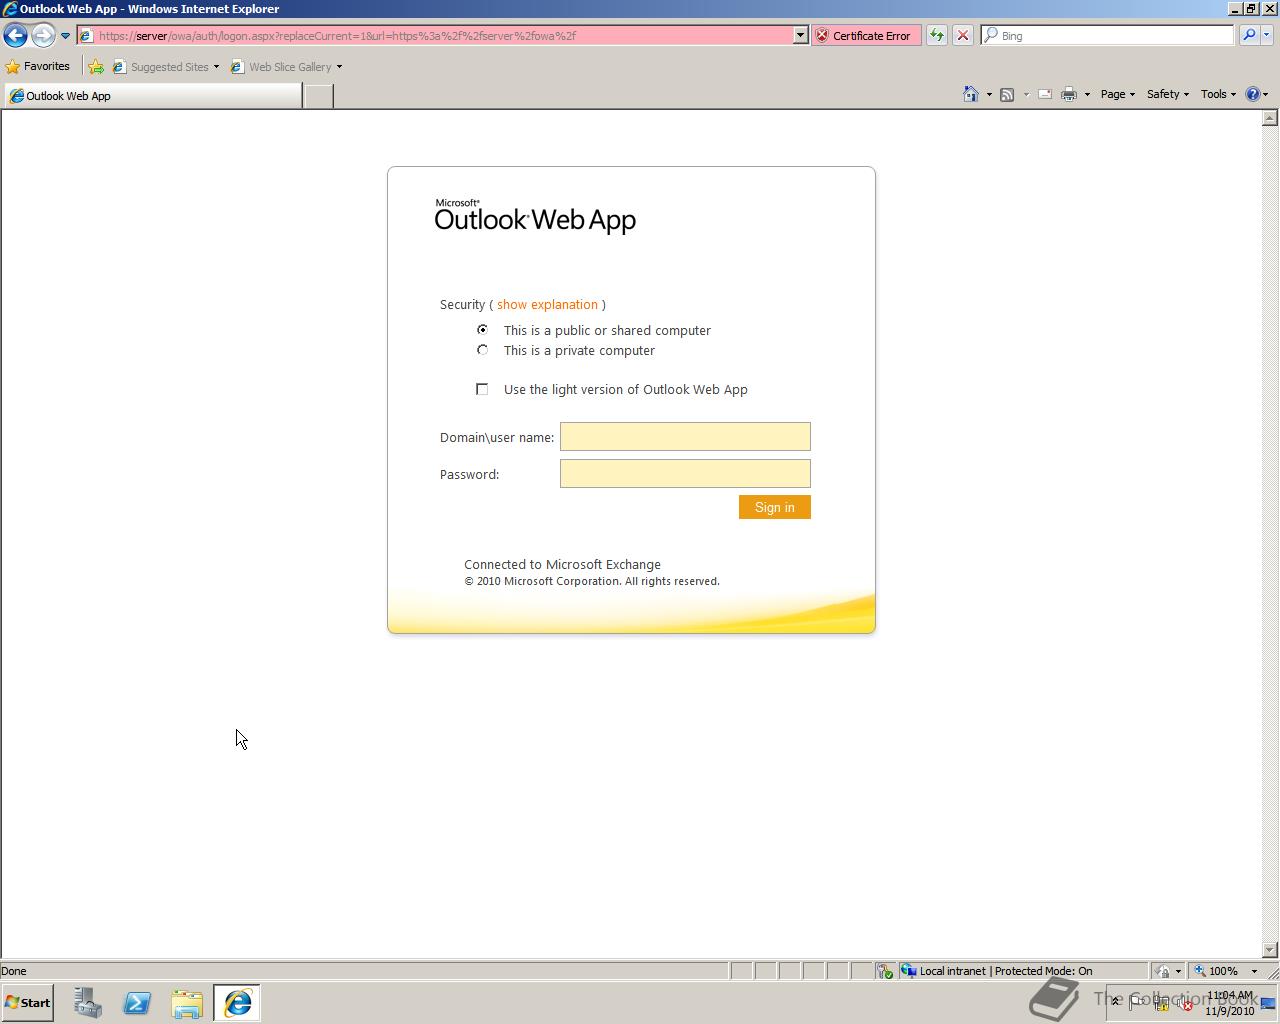Click the address bar URL field

[435, 36]
